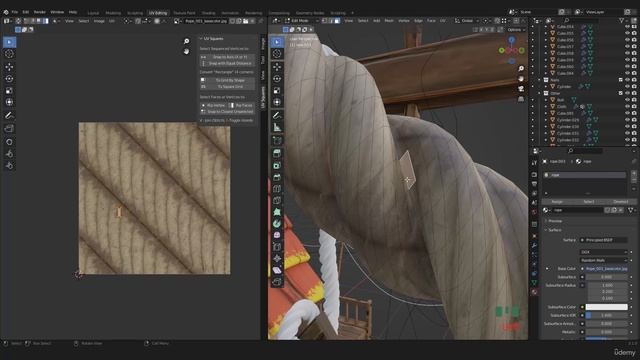This screenshot has height=360, width=640.
Task: Select the Inset Faces tool
Action: coord(277,165)
